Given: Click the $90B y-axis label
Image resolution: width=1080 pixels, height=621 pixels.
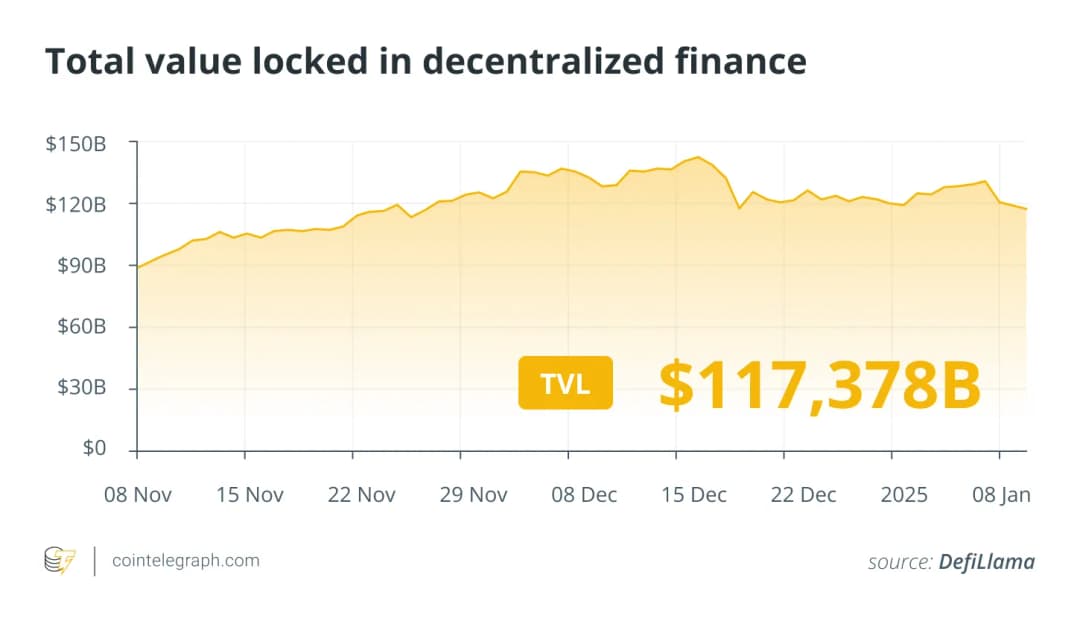Looking at the screenshot, I should pos(80,266).
